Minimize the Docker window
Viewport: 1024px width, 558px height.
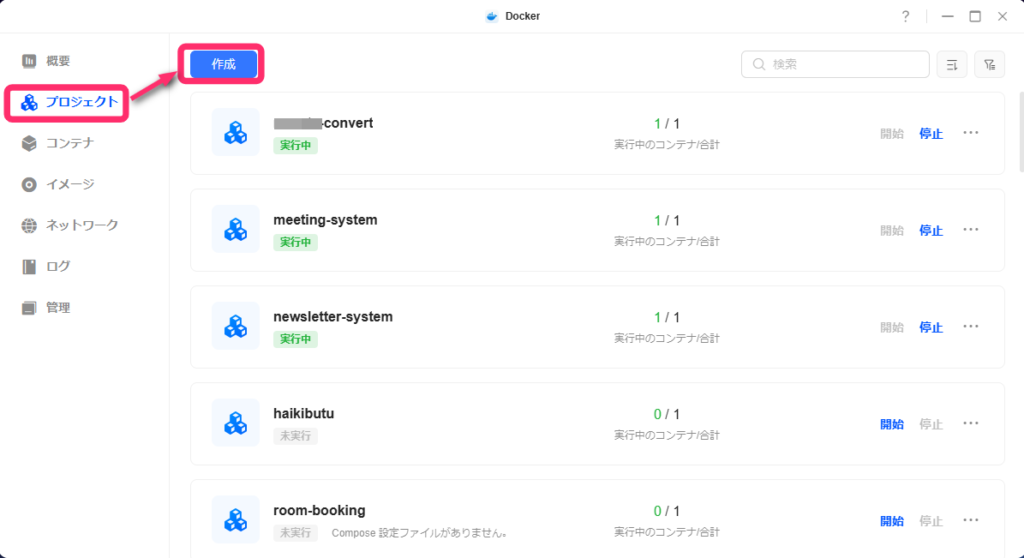[948, 16]
